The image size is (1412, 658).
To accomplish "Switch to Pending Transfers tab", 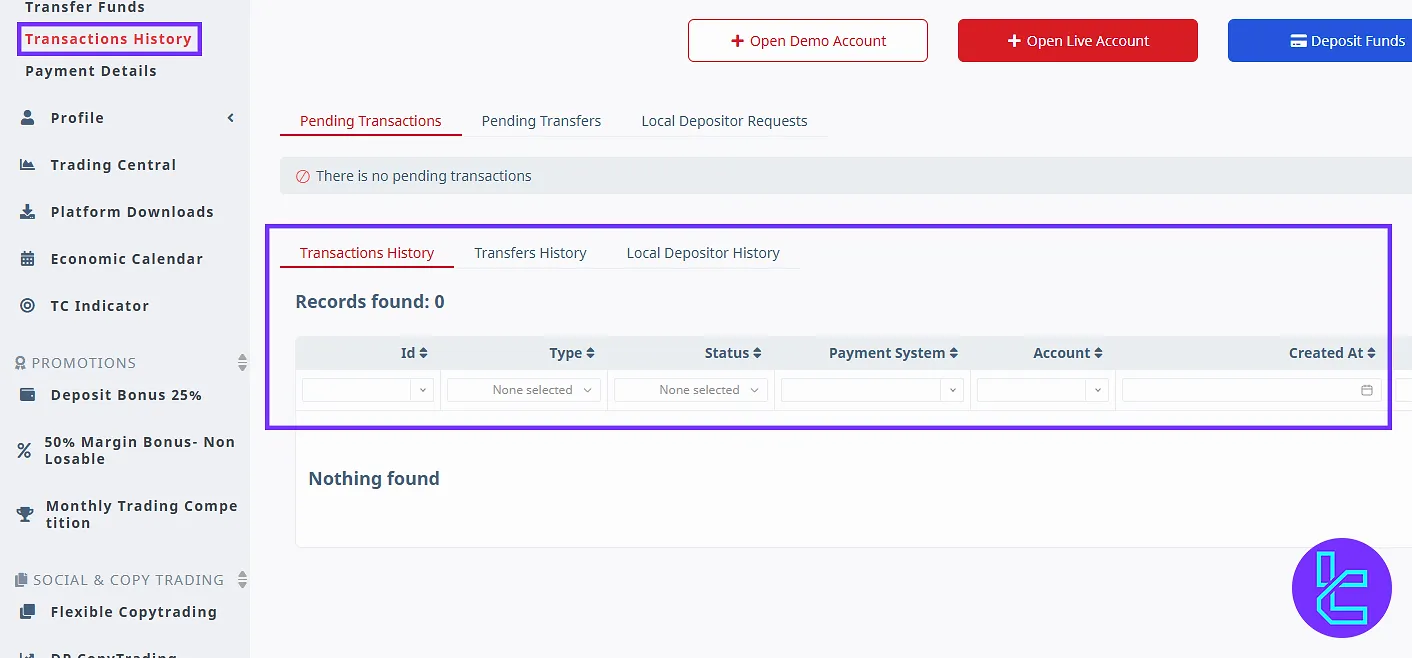I will click(541, 121).
